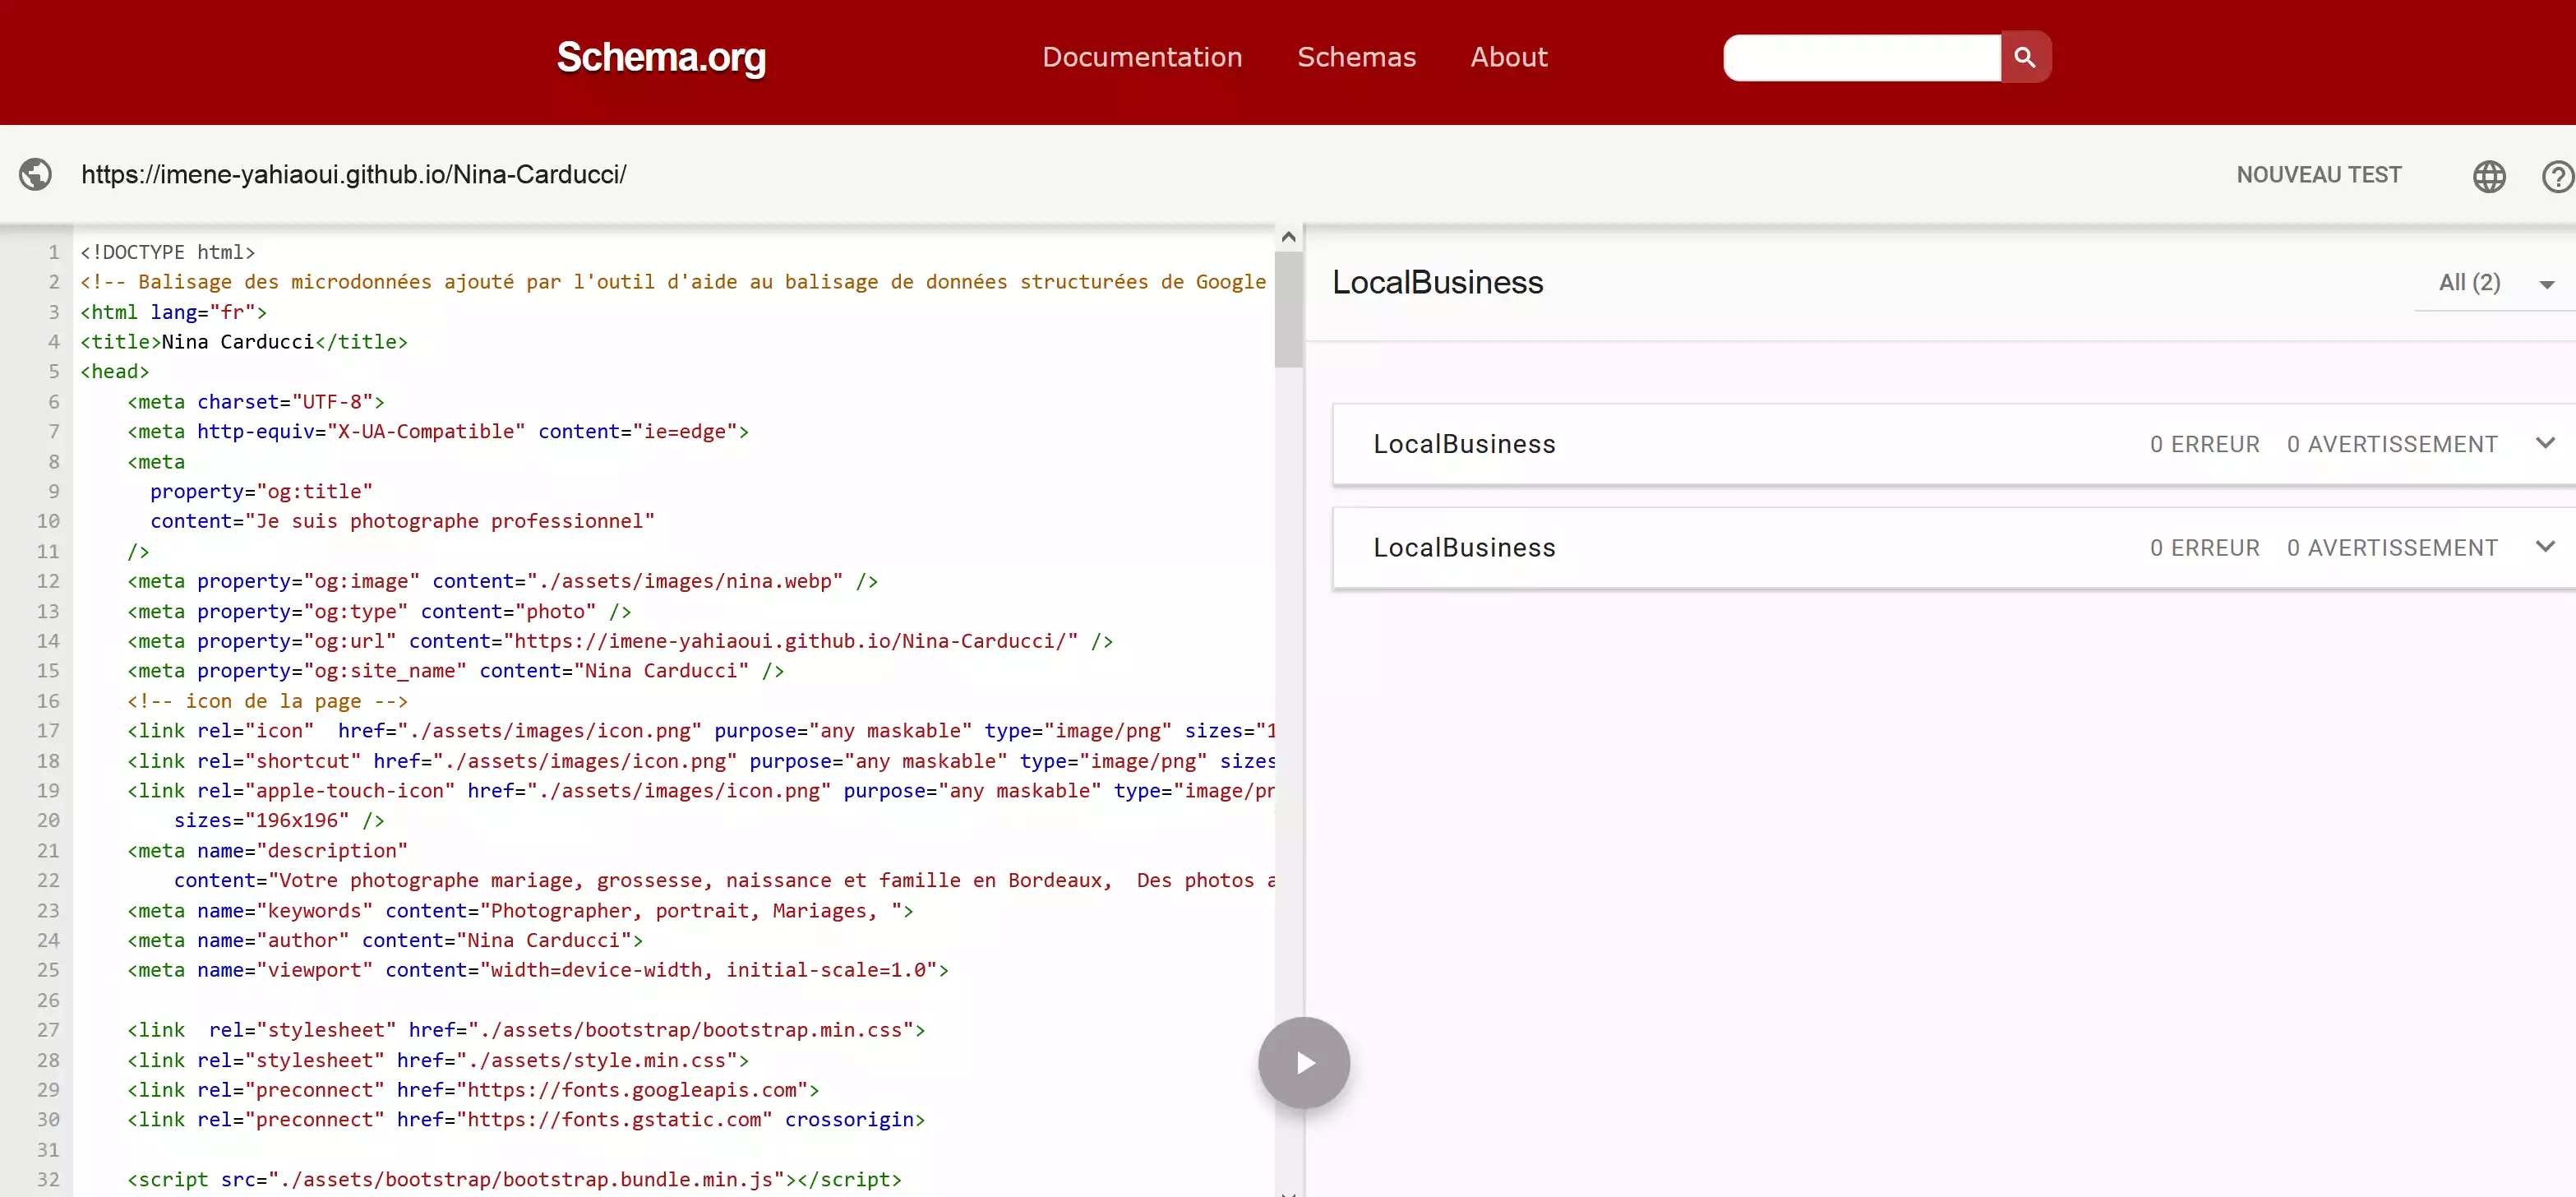Click the og:image meta line
Viewport: 2576px width, 1197px height.
pos(502,581)
